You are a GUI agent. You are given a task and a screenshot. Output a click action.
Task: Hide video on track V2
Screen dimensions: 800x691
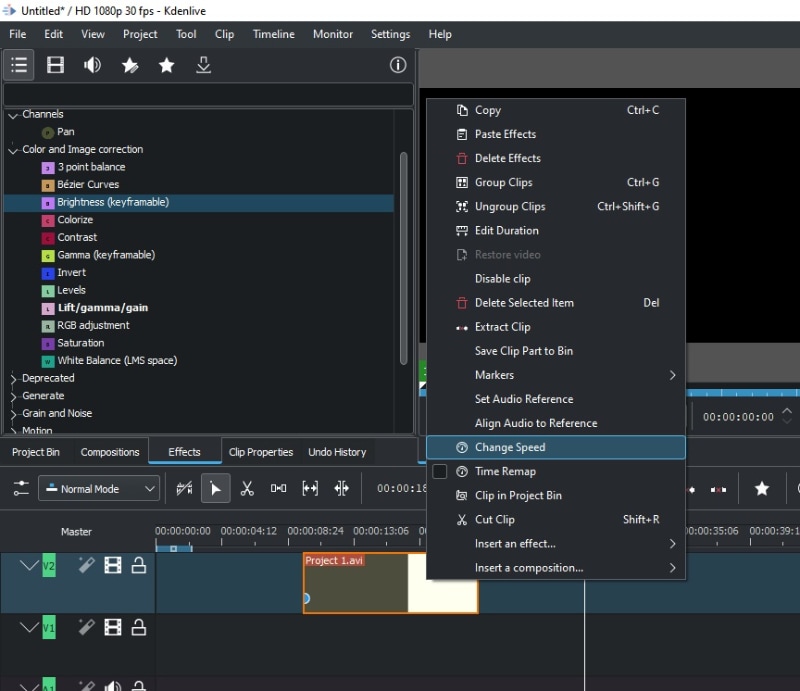pos(113,565)
